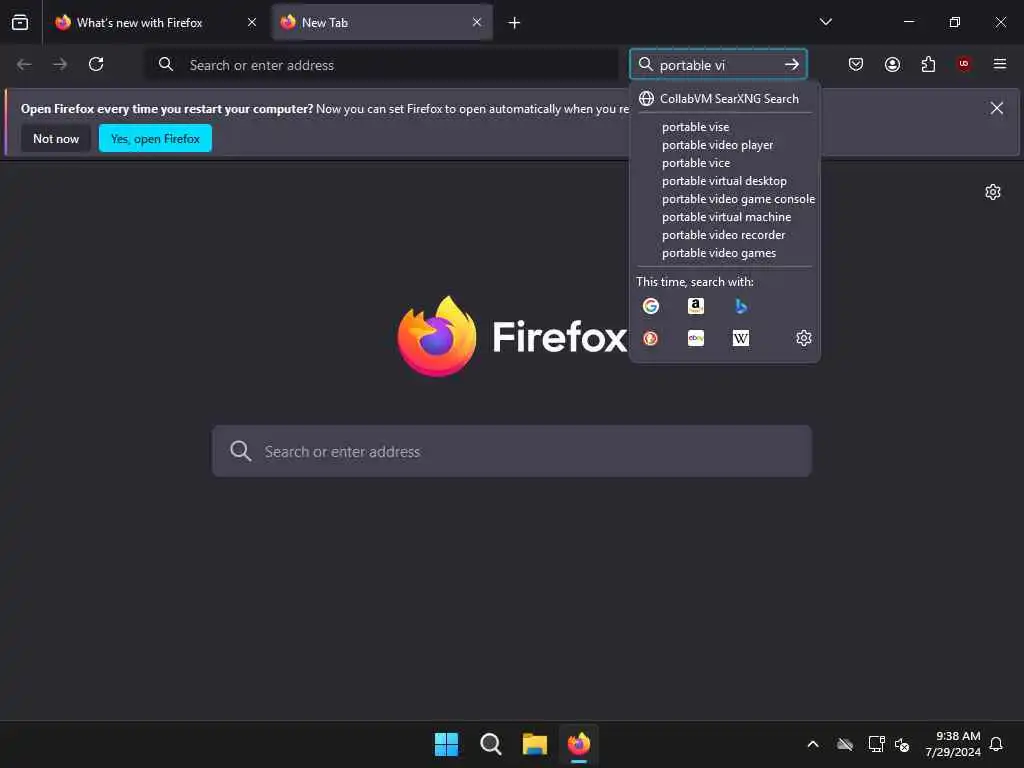
Task: Open the Firefox View tab list icon
Action: coord(20,22)
